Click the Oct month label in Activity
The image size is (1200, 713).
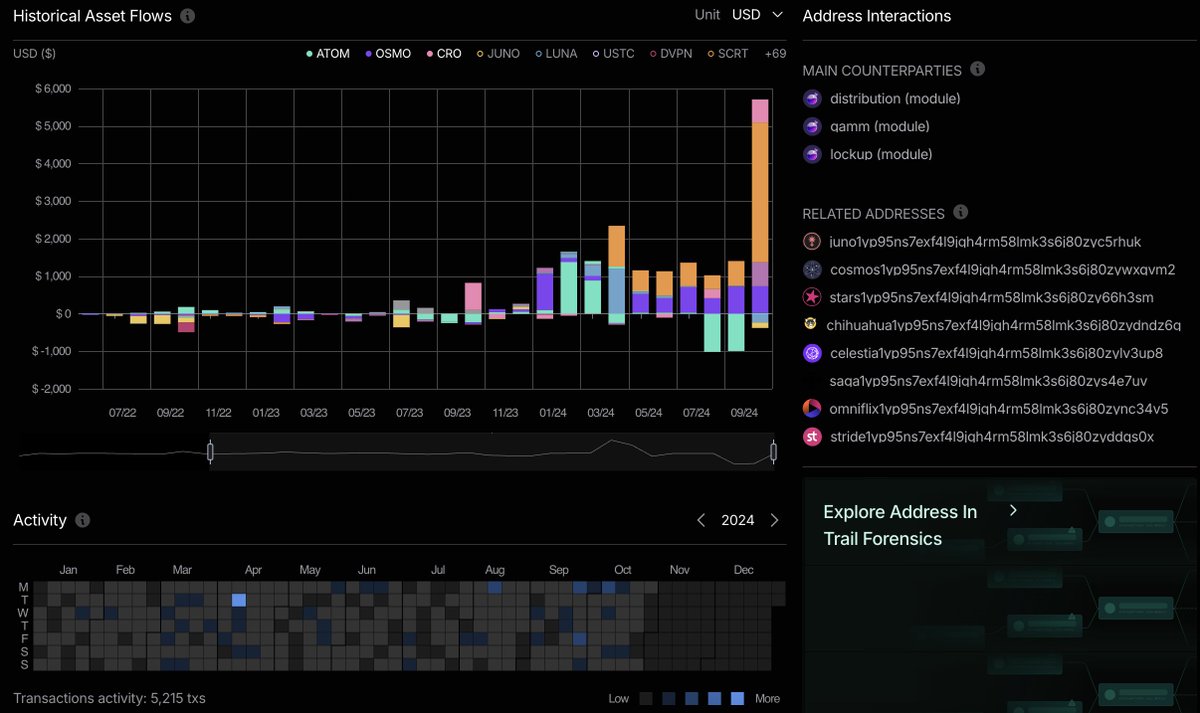pos(623,570)
